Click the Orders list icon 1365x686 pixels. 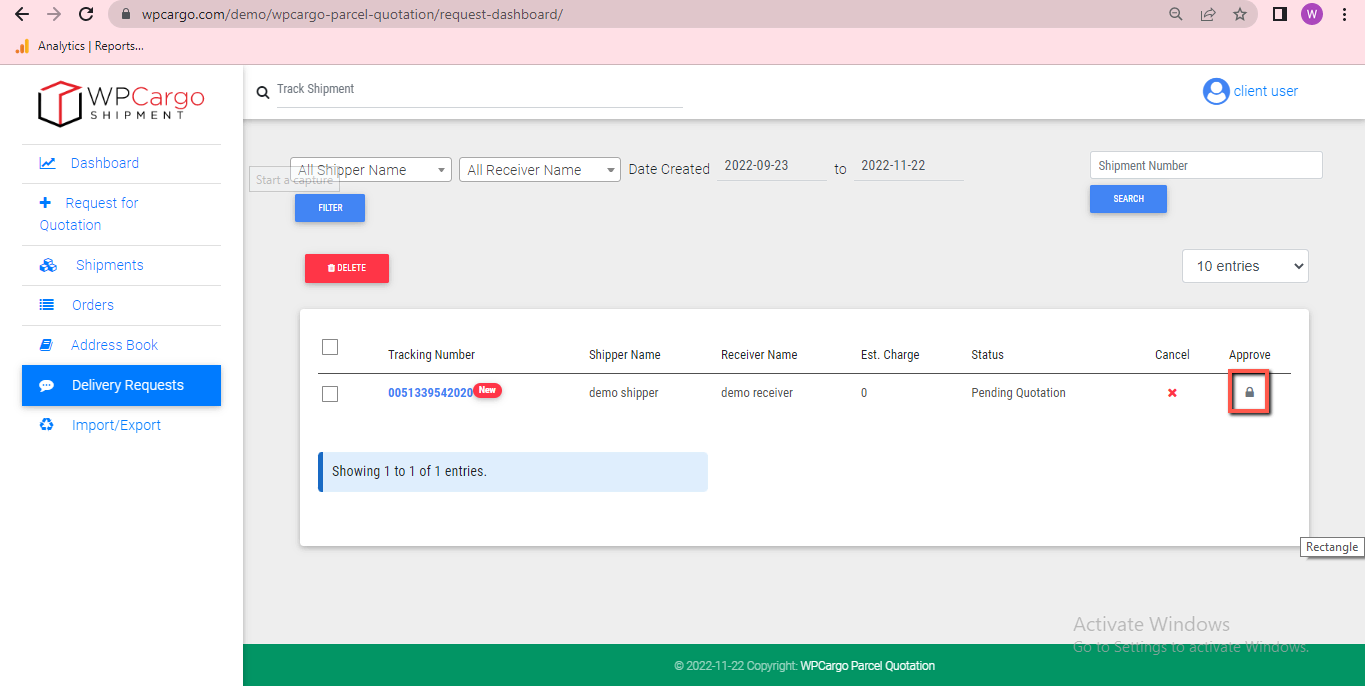(x=47, y=305)
